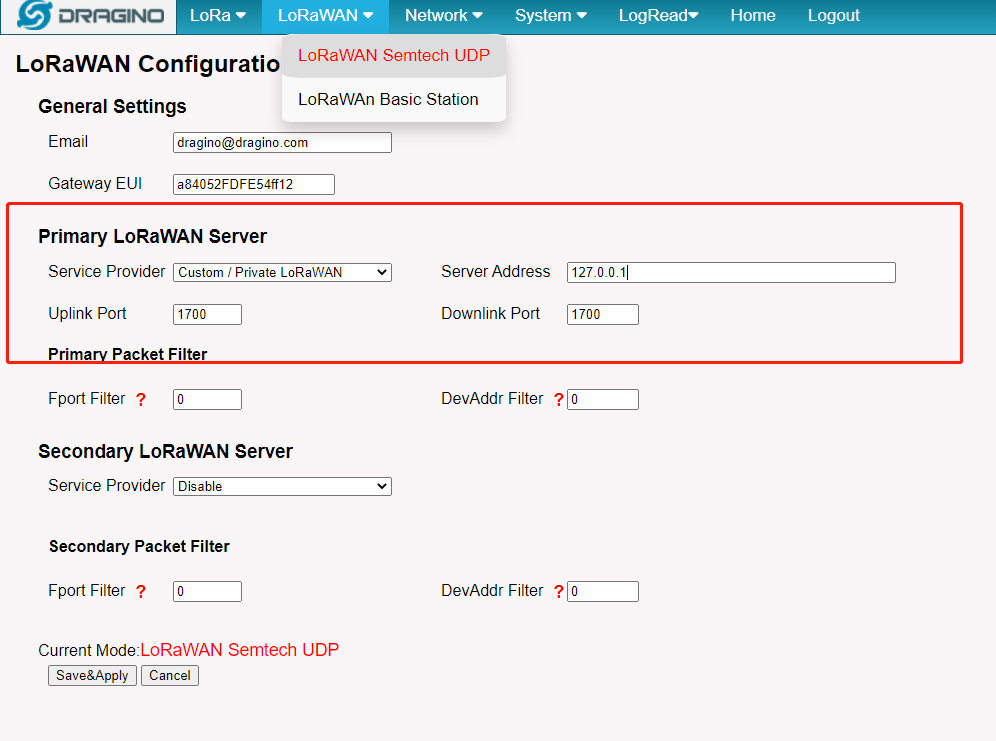The image size is (996, 741).
Task: Click the Logout link
Action: click(833, 16)
